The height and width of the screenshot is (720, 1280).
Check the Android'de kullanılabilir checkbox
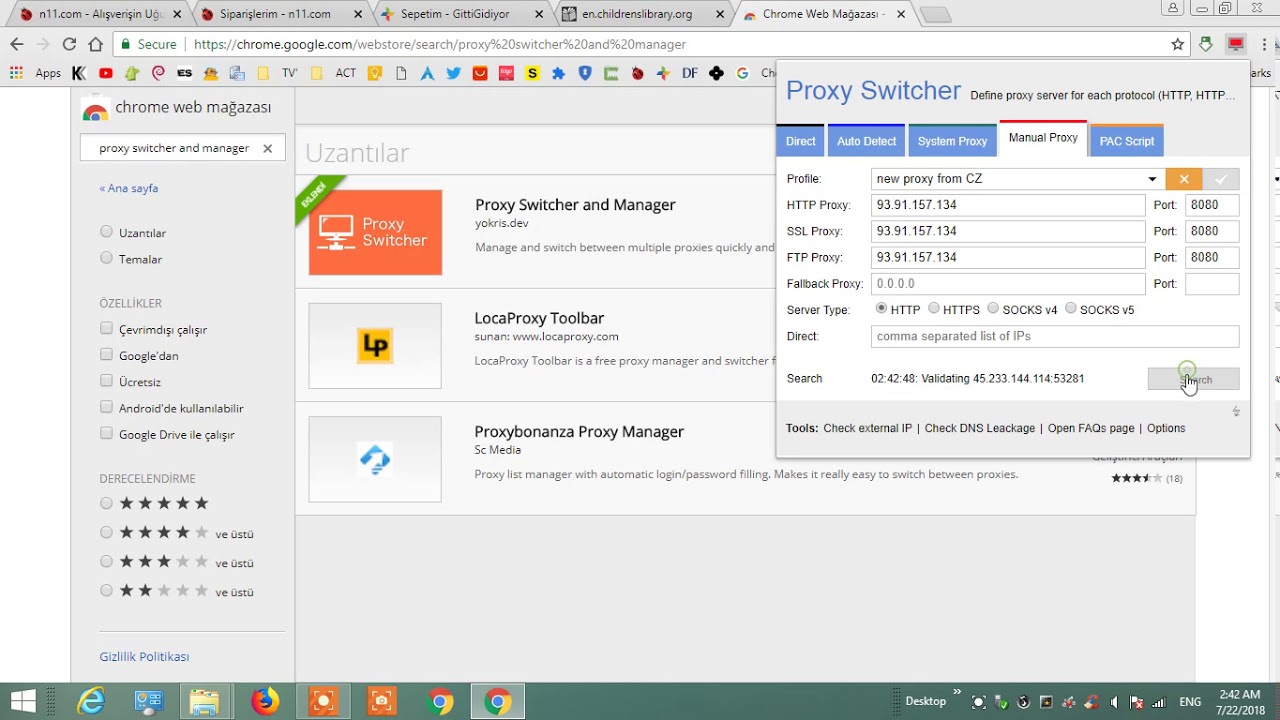click(106, 407)
